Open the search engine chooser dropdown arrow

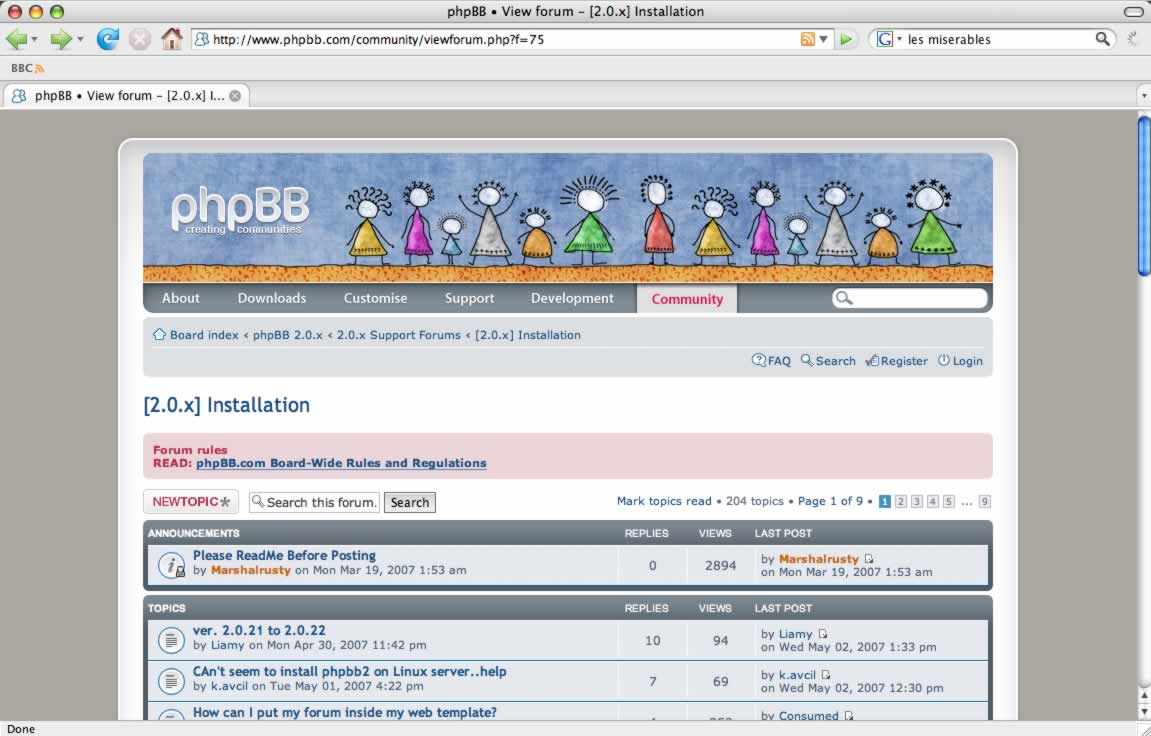pos(899,40)
